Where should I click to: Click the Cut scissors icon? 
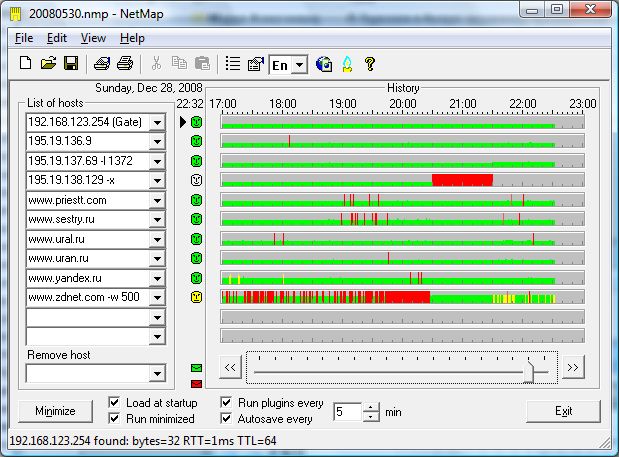click(156, 63)
